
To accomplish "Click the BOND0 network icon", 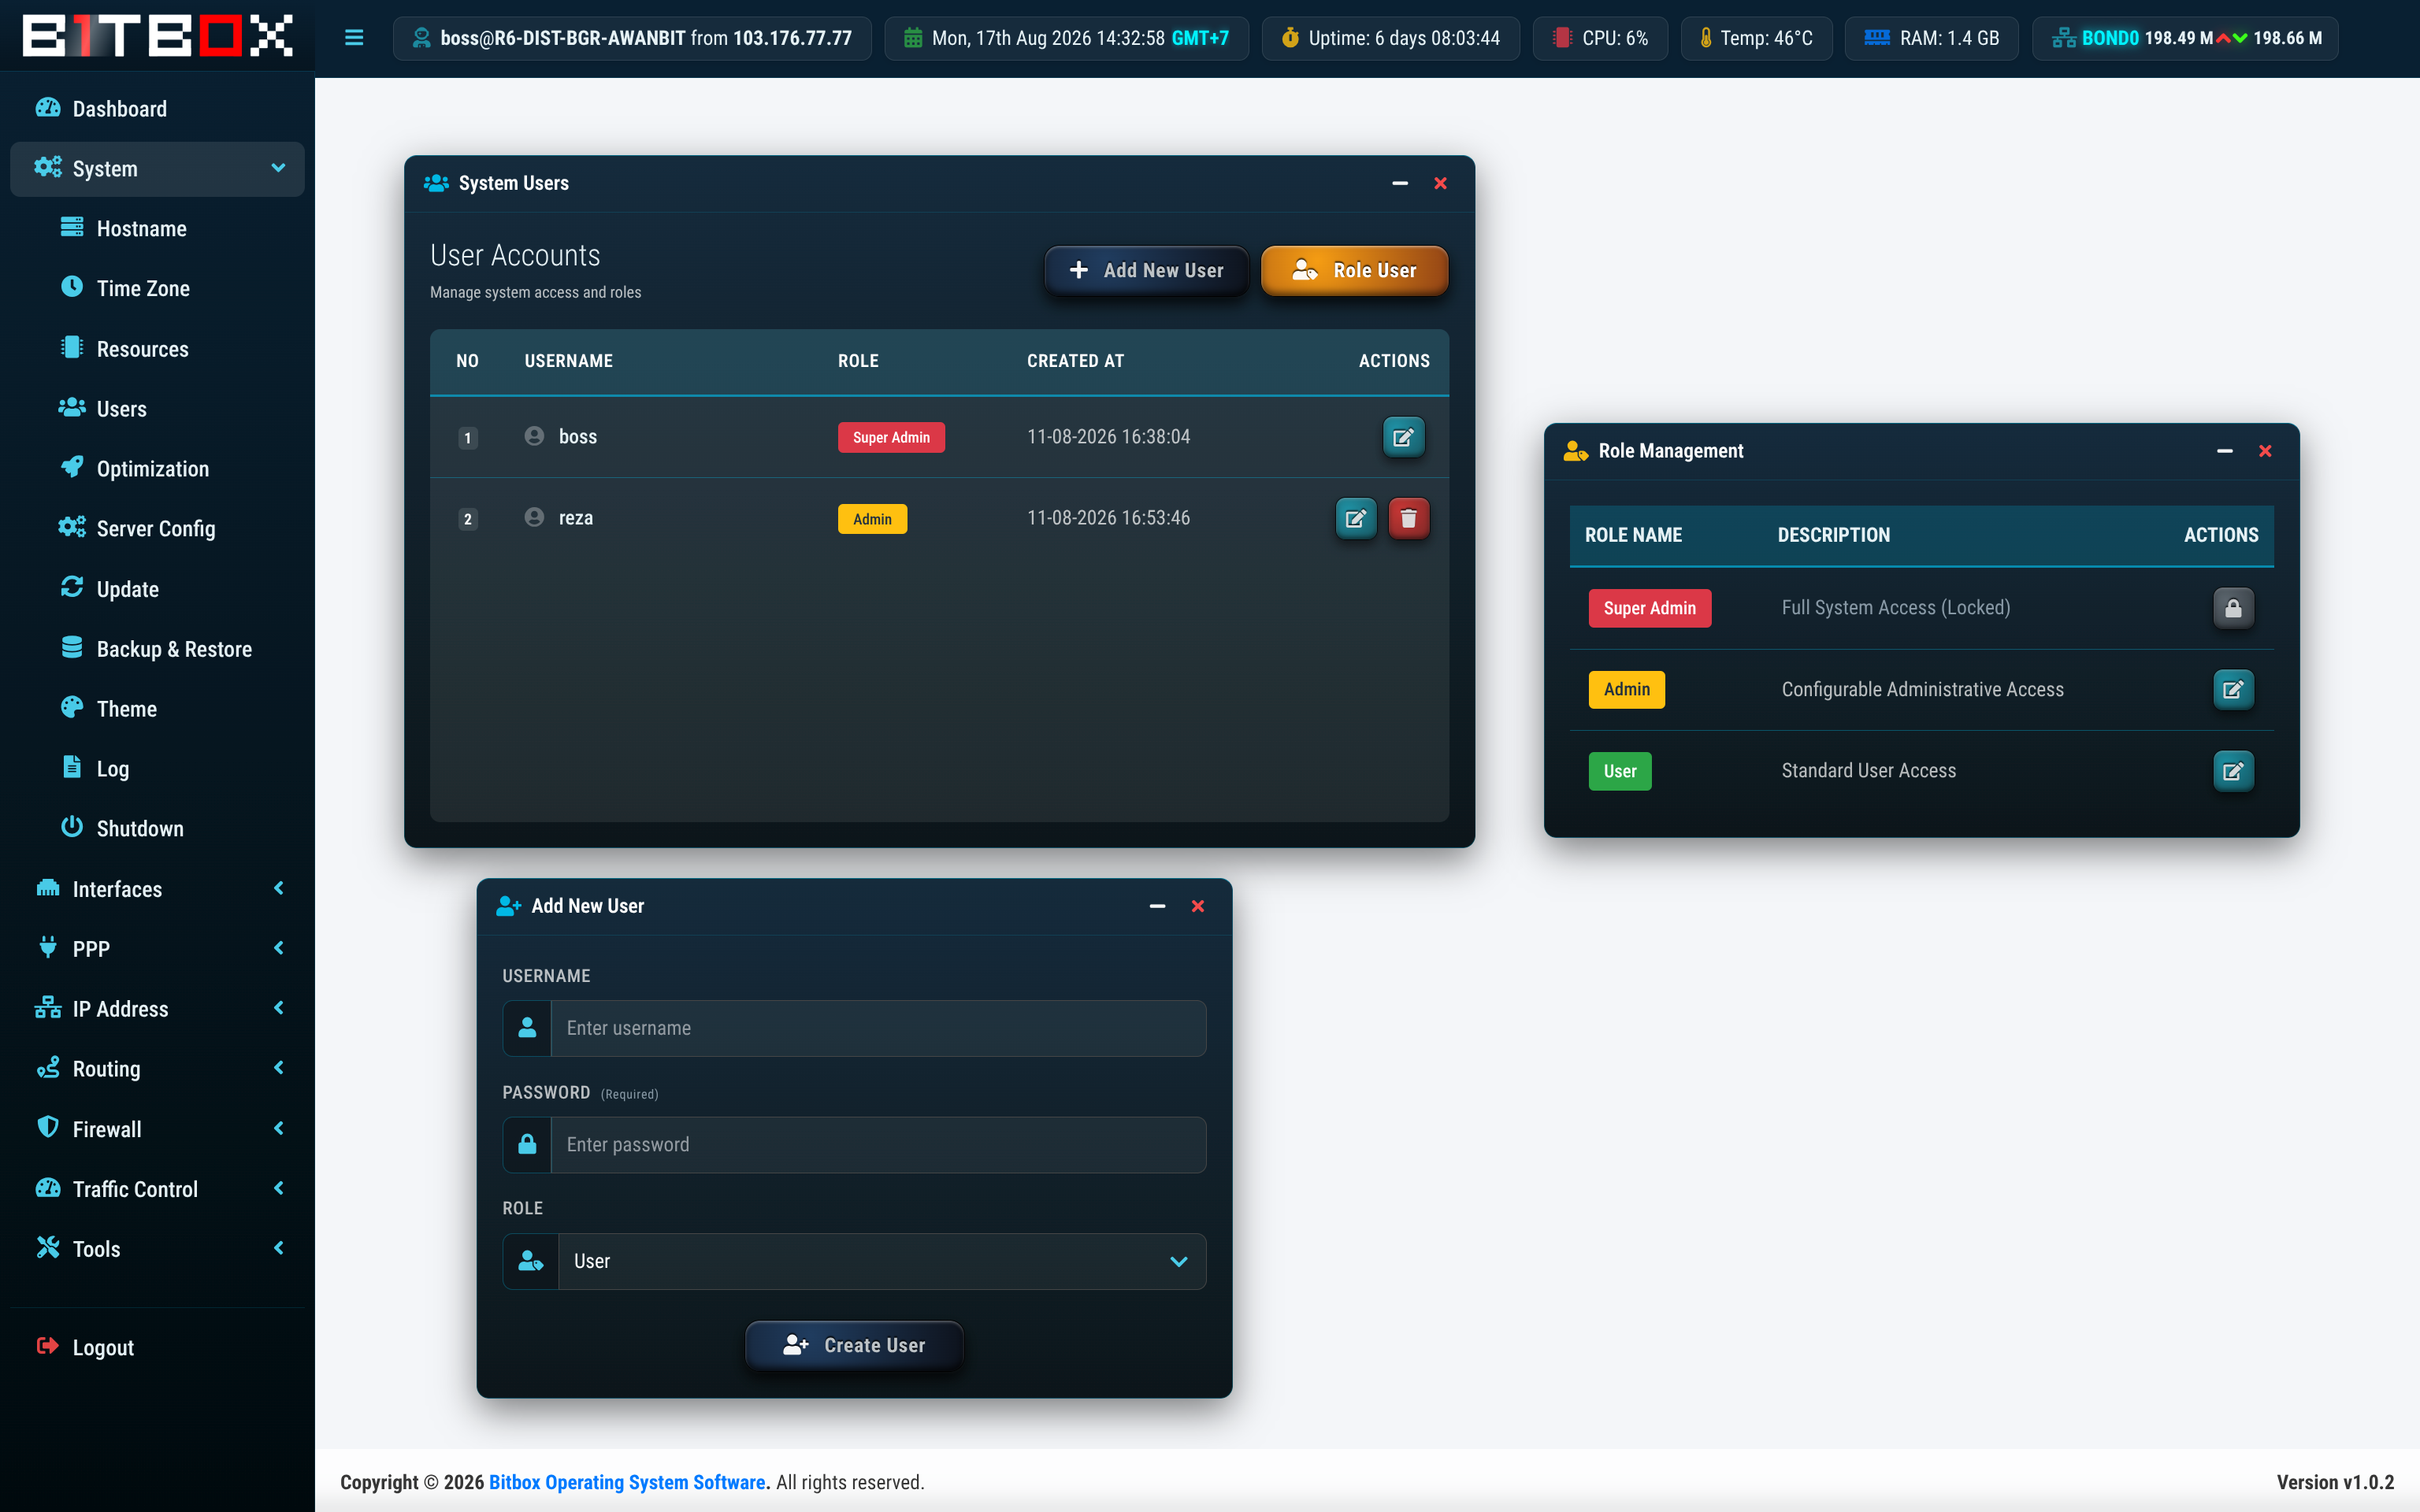I will pos(2063,38).
